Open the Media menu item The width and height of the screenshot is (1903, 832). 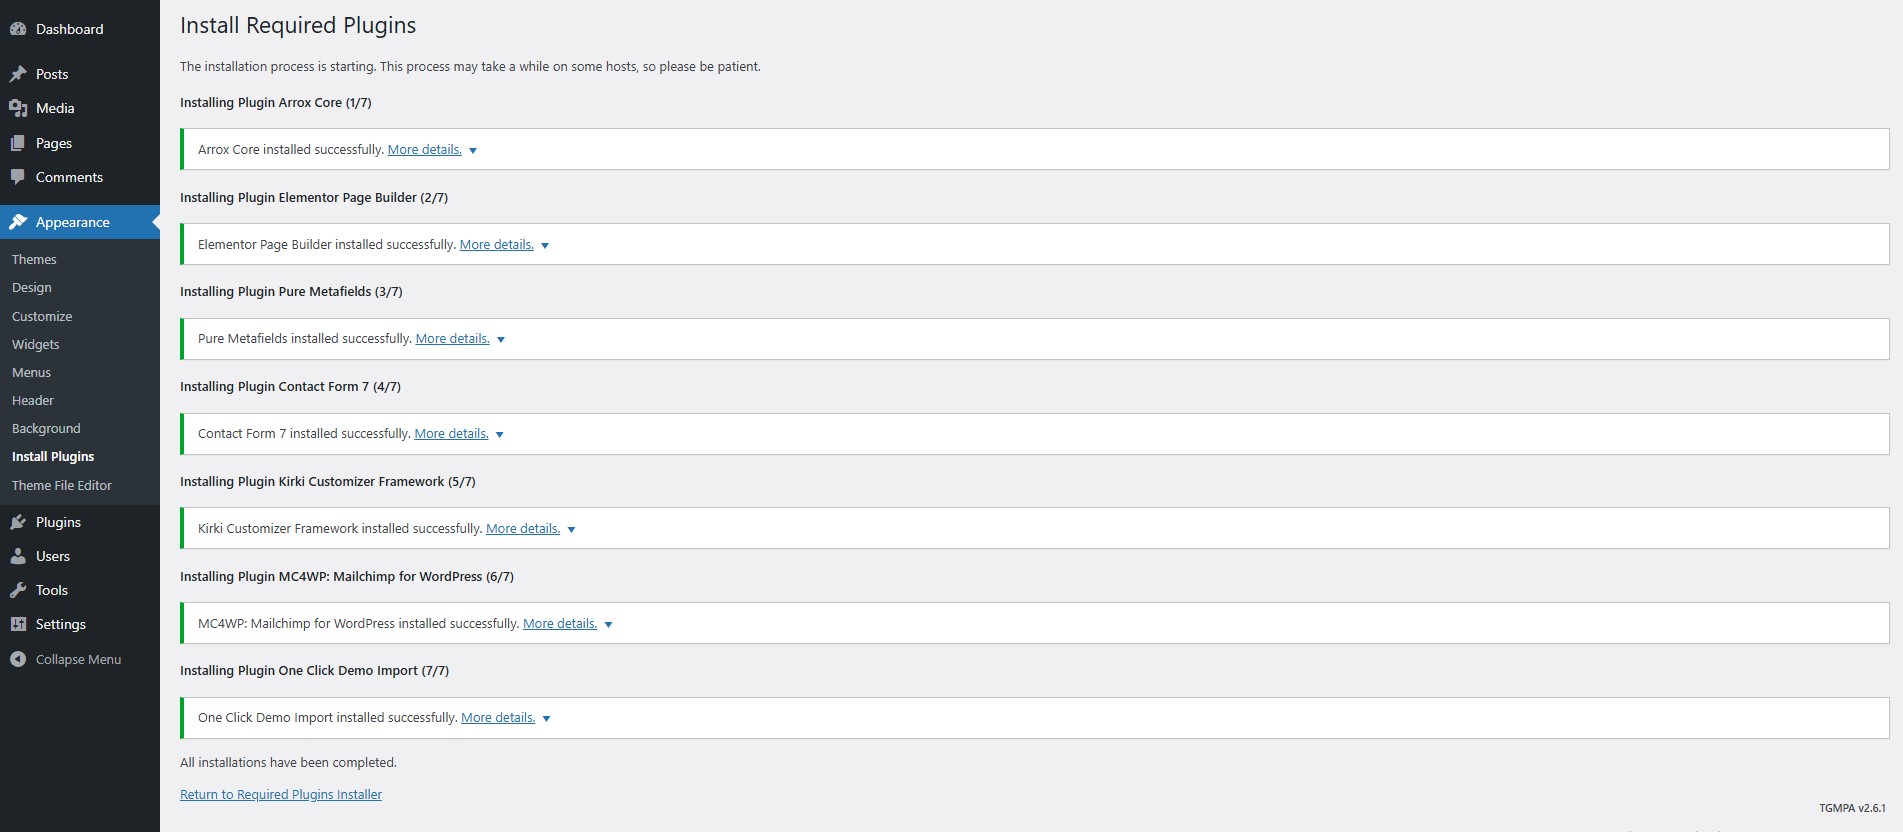point(80,108)
